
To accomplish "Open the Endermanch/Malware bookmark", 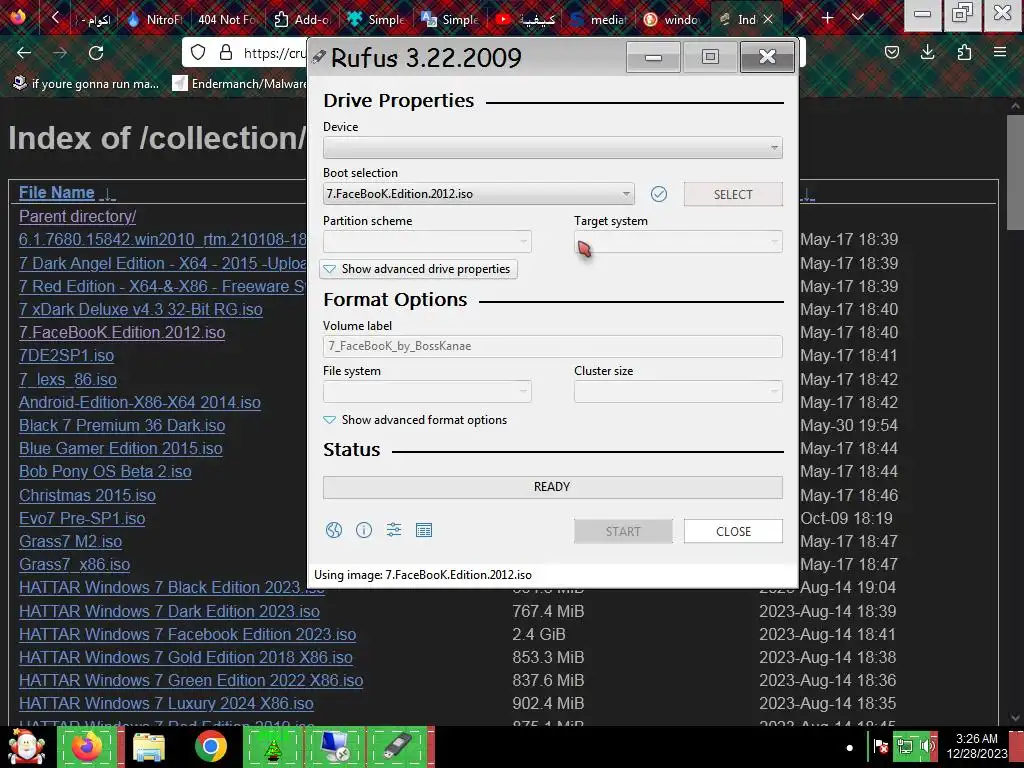I will [x=240, y=84].
